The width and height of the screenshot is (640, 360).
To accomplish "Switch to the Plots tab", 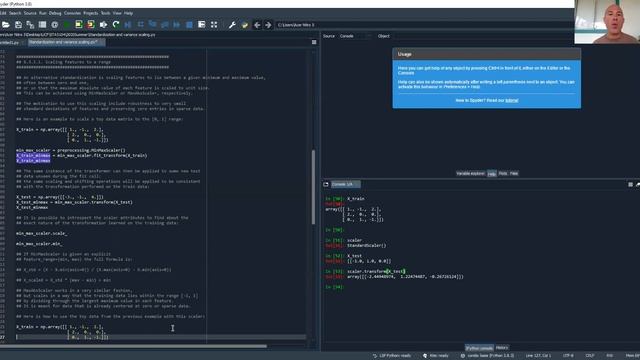I will coord(503,173).
